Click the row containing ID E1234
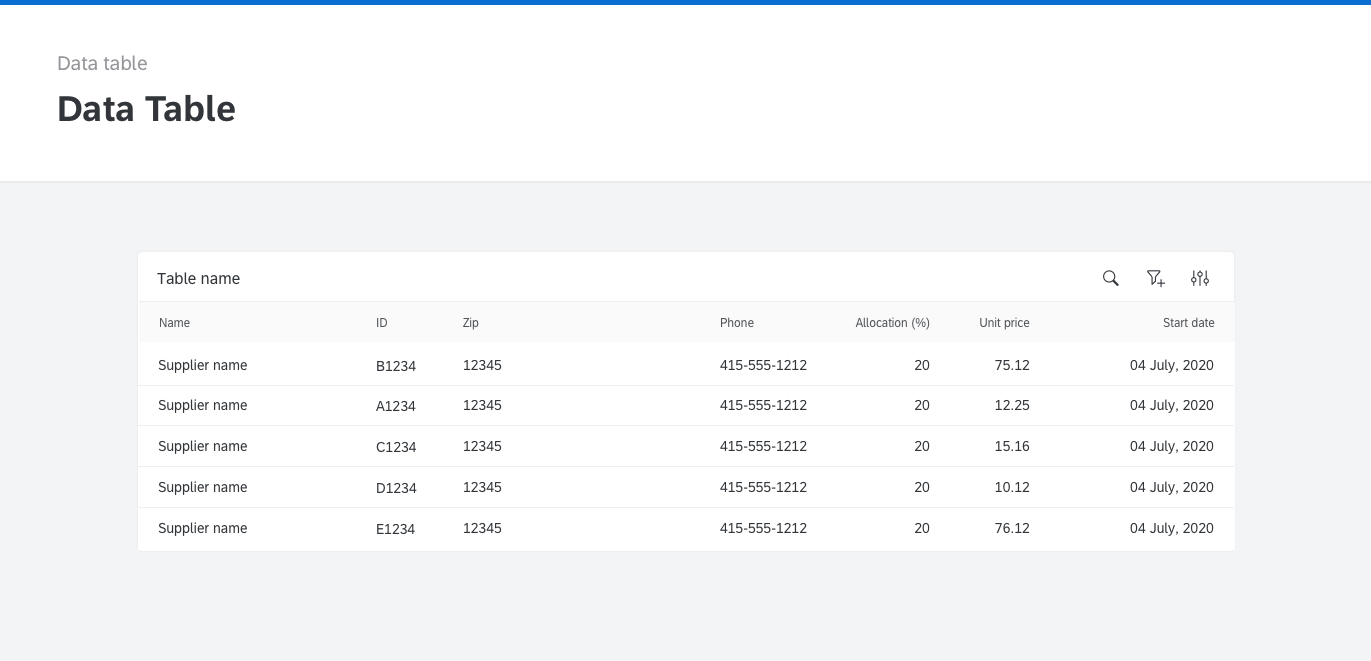The height and width of the screenshot is (661, 1371). pos(396,528)
